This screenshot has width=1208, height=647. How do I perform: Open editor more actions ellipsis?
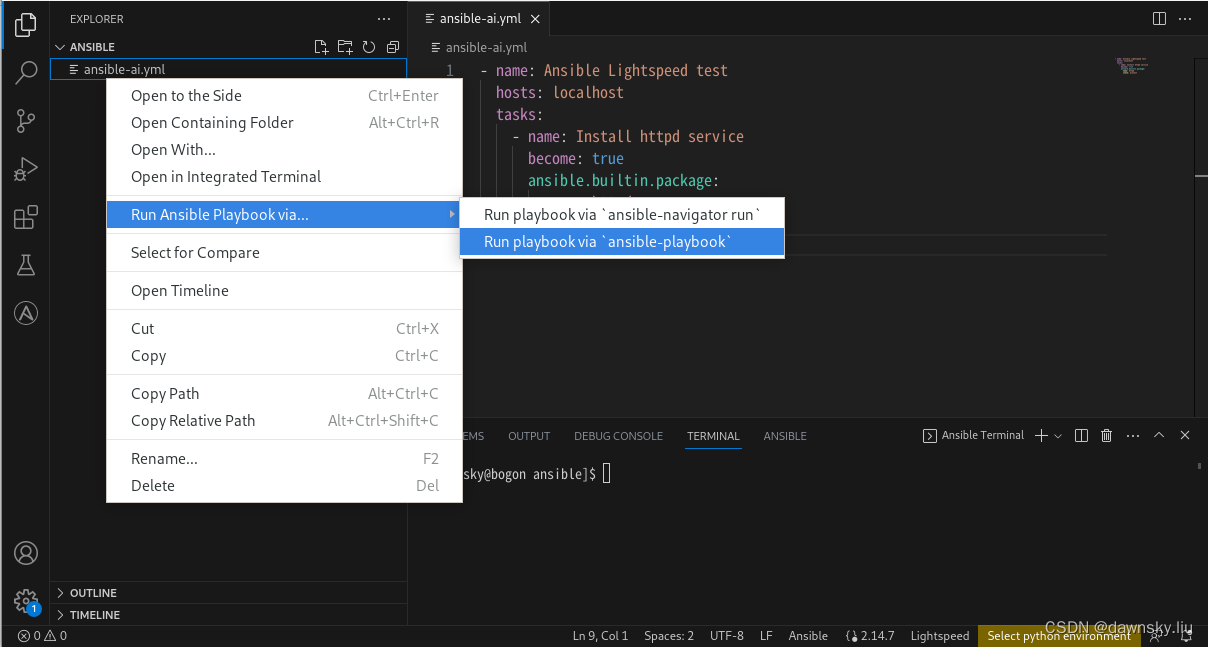point(1186,18)
